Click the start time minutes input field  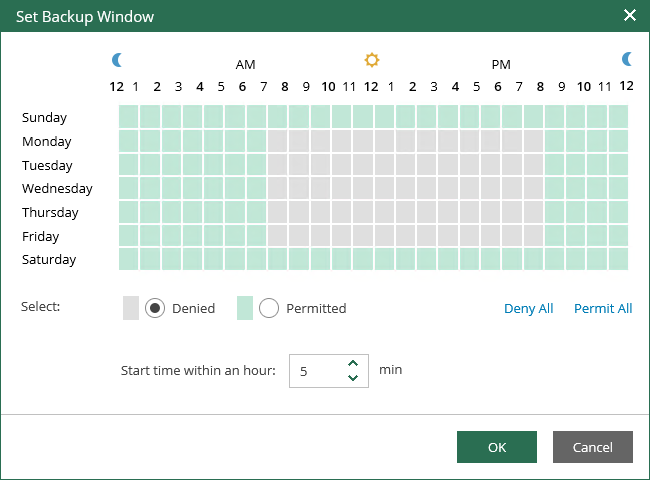329,371
